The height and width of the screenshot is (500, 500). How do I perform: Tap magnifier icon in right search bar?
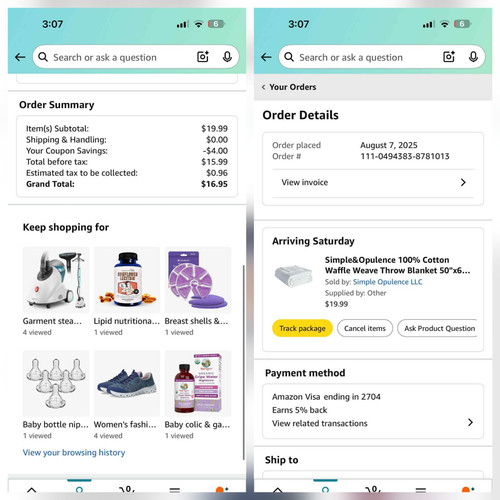tap(289, 57)
